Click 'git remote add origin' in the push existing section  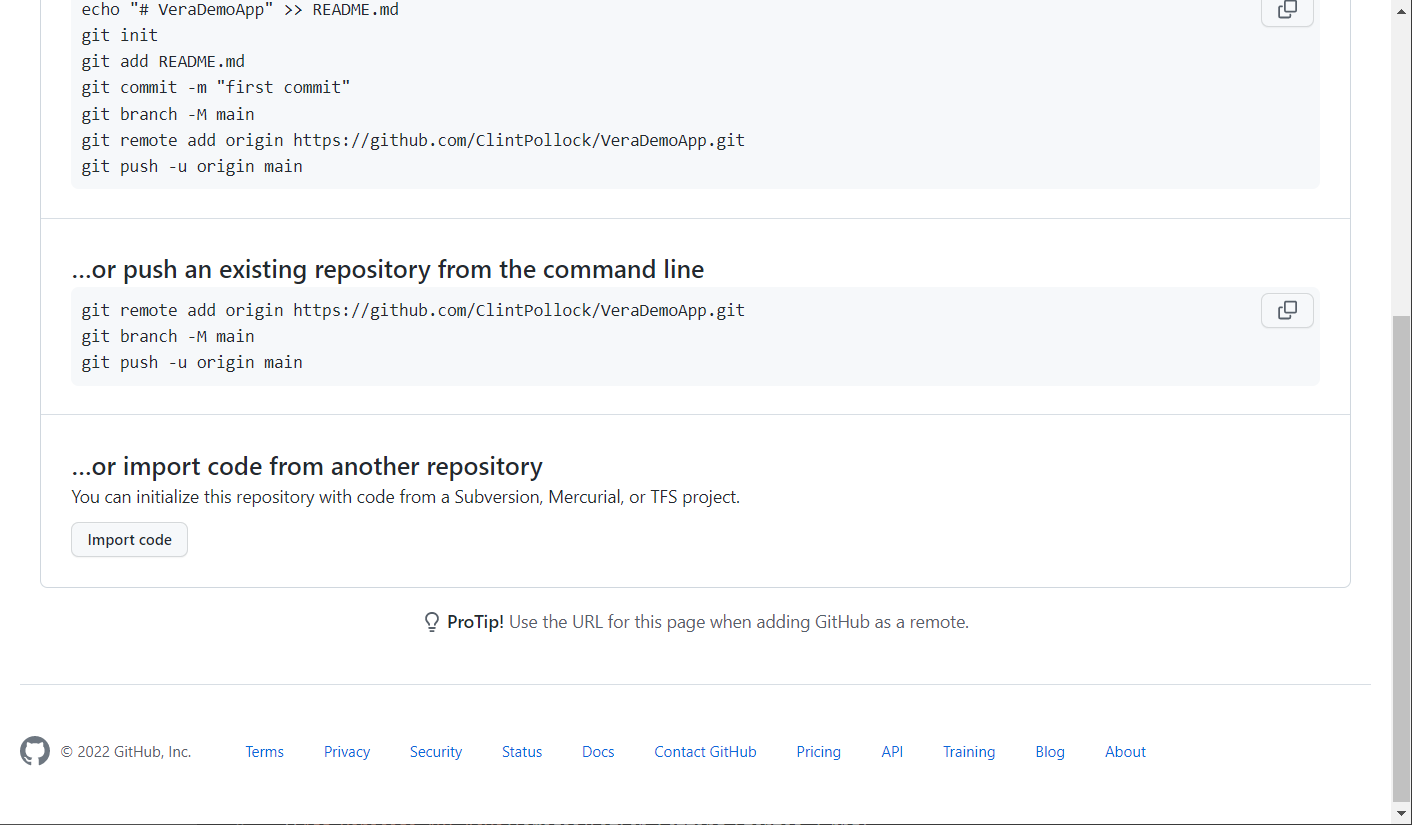point(413,310)
